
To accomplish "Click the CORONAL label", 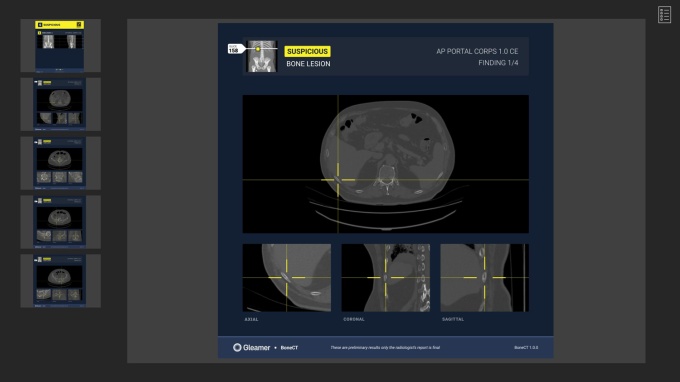I will coord(354,320).
